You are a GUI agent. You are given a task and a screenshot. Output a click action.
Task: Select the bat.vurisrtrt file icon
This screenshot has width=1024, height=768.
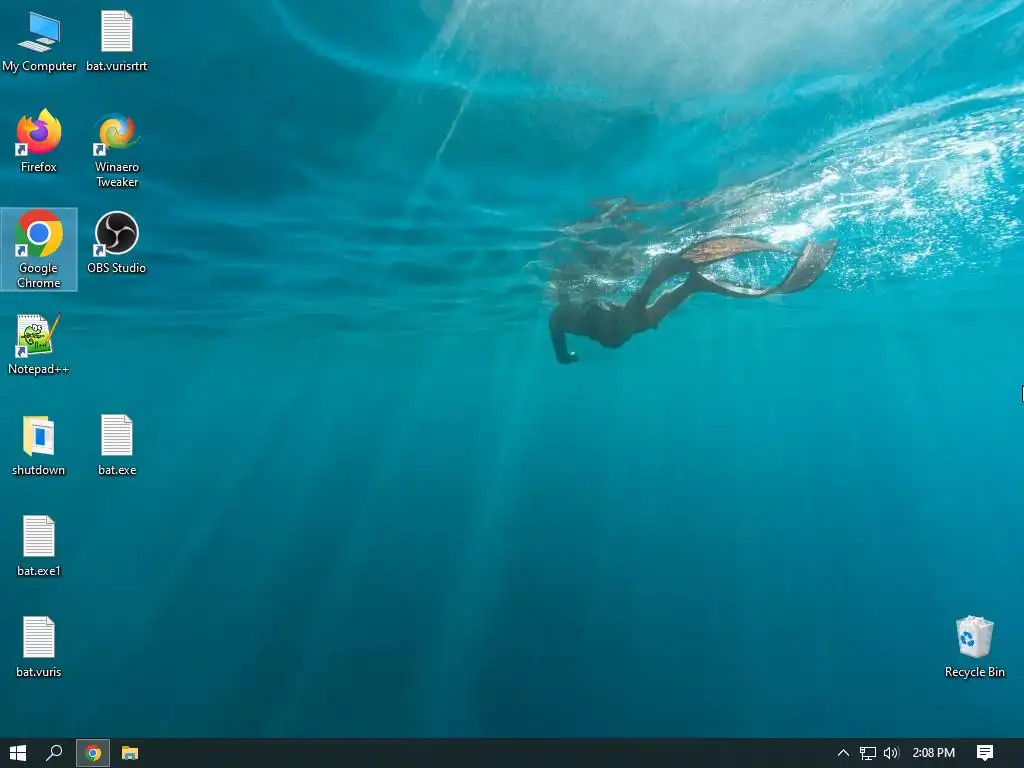[117, 40]
